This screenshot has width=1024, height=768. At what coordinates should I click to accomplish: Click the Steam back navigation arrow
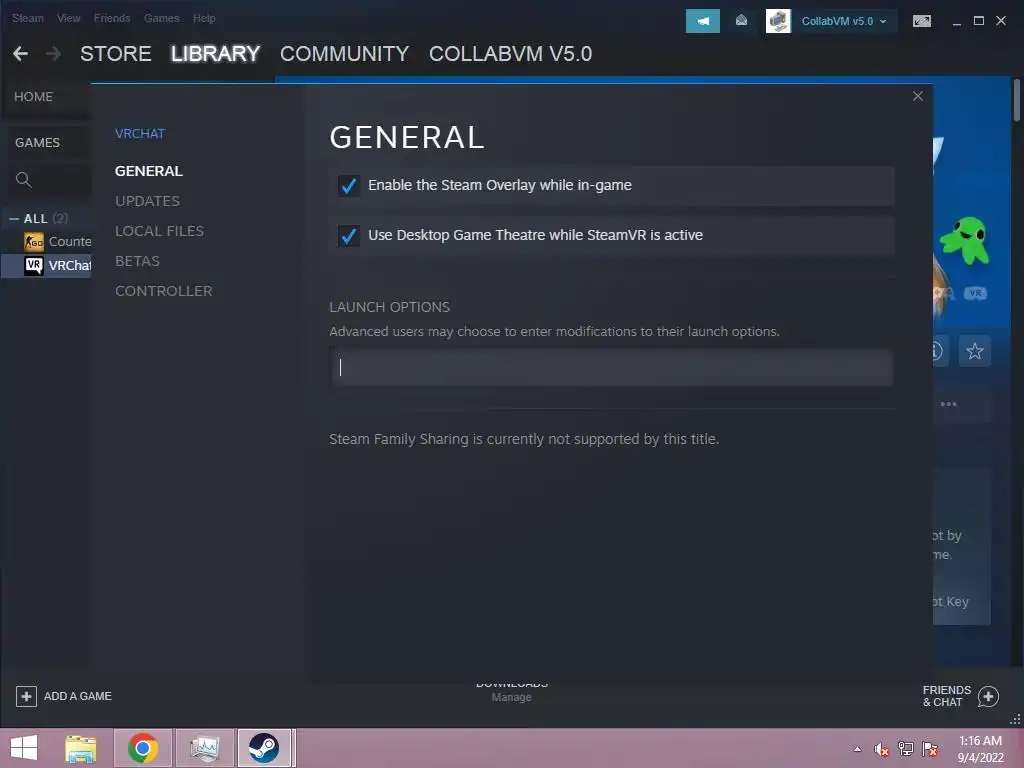(x=20, y=54)
